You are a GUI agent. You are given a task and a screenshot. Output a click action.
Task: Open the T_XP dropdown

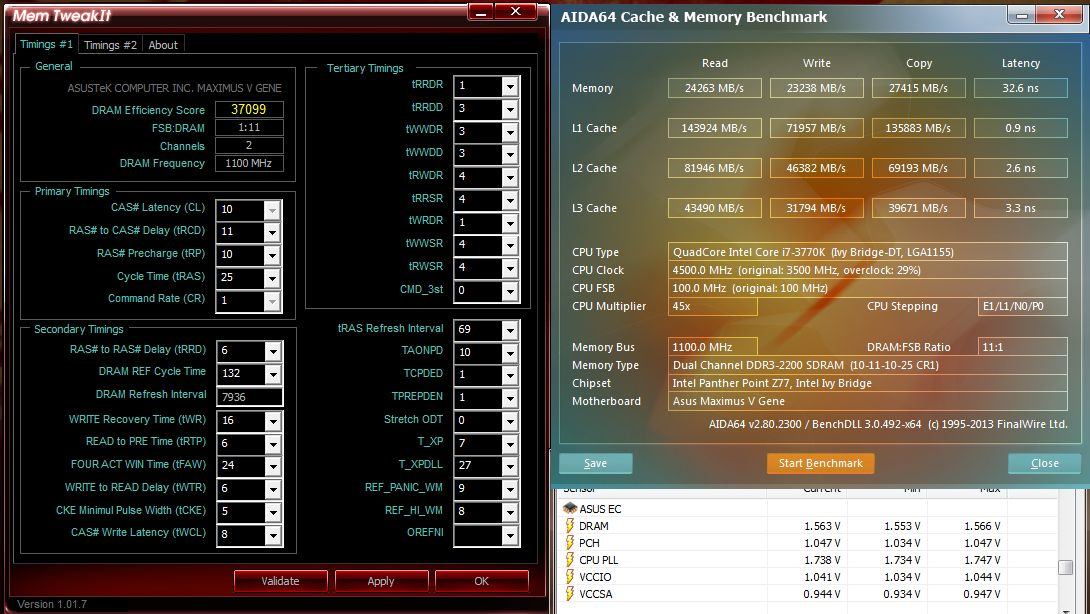coord(510,443)
